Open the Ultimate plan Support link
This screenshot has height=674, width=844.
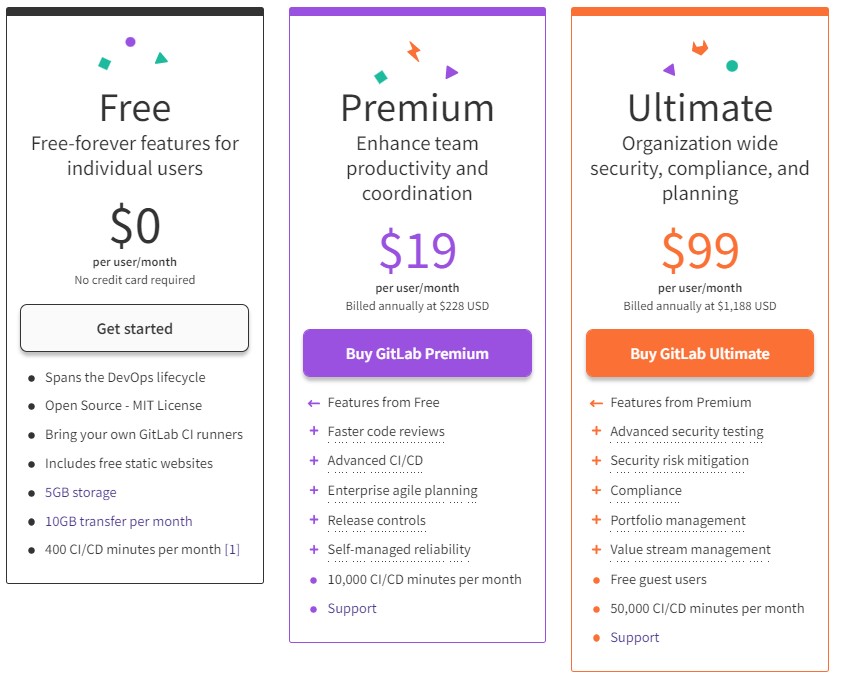[x=635, y=637]
